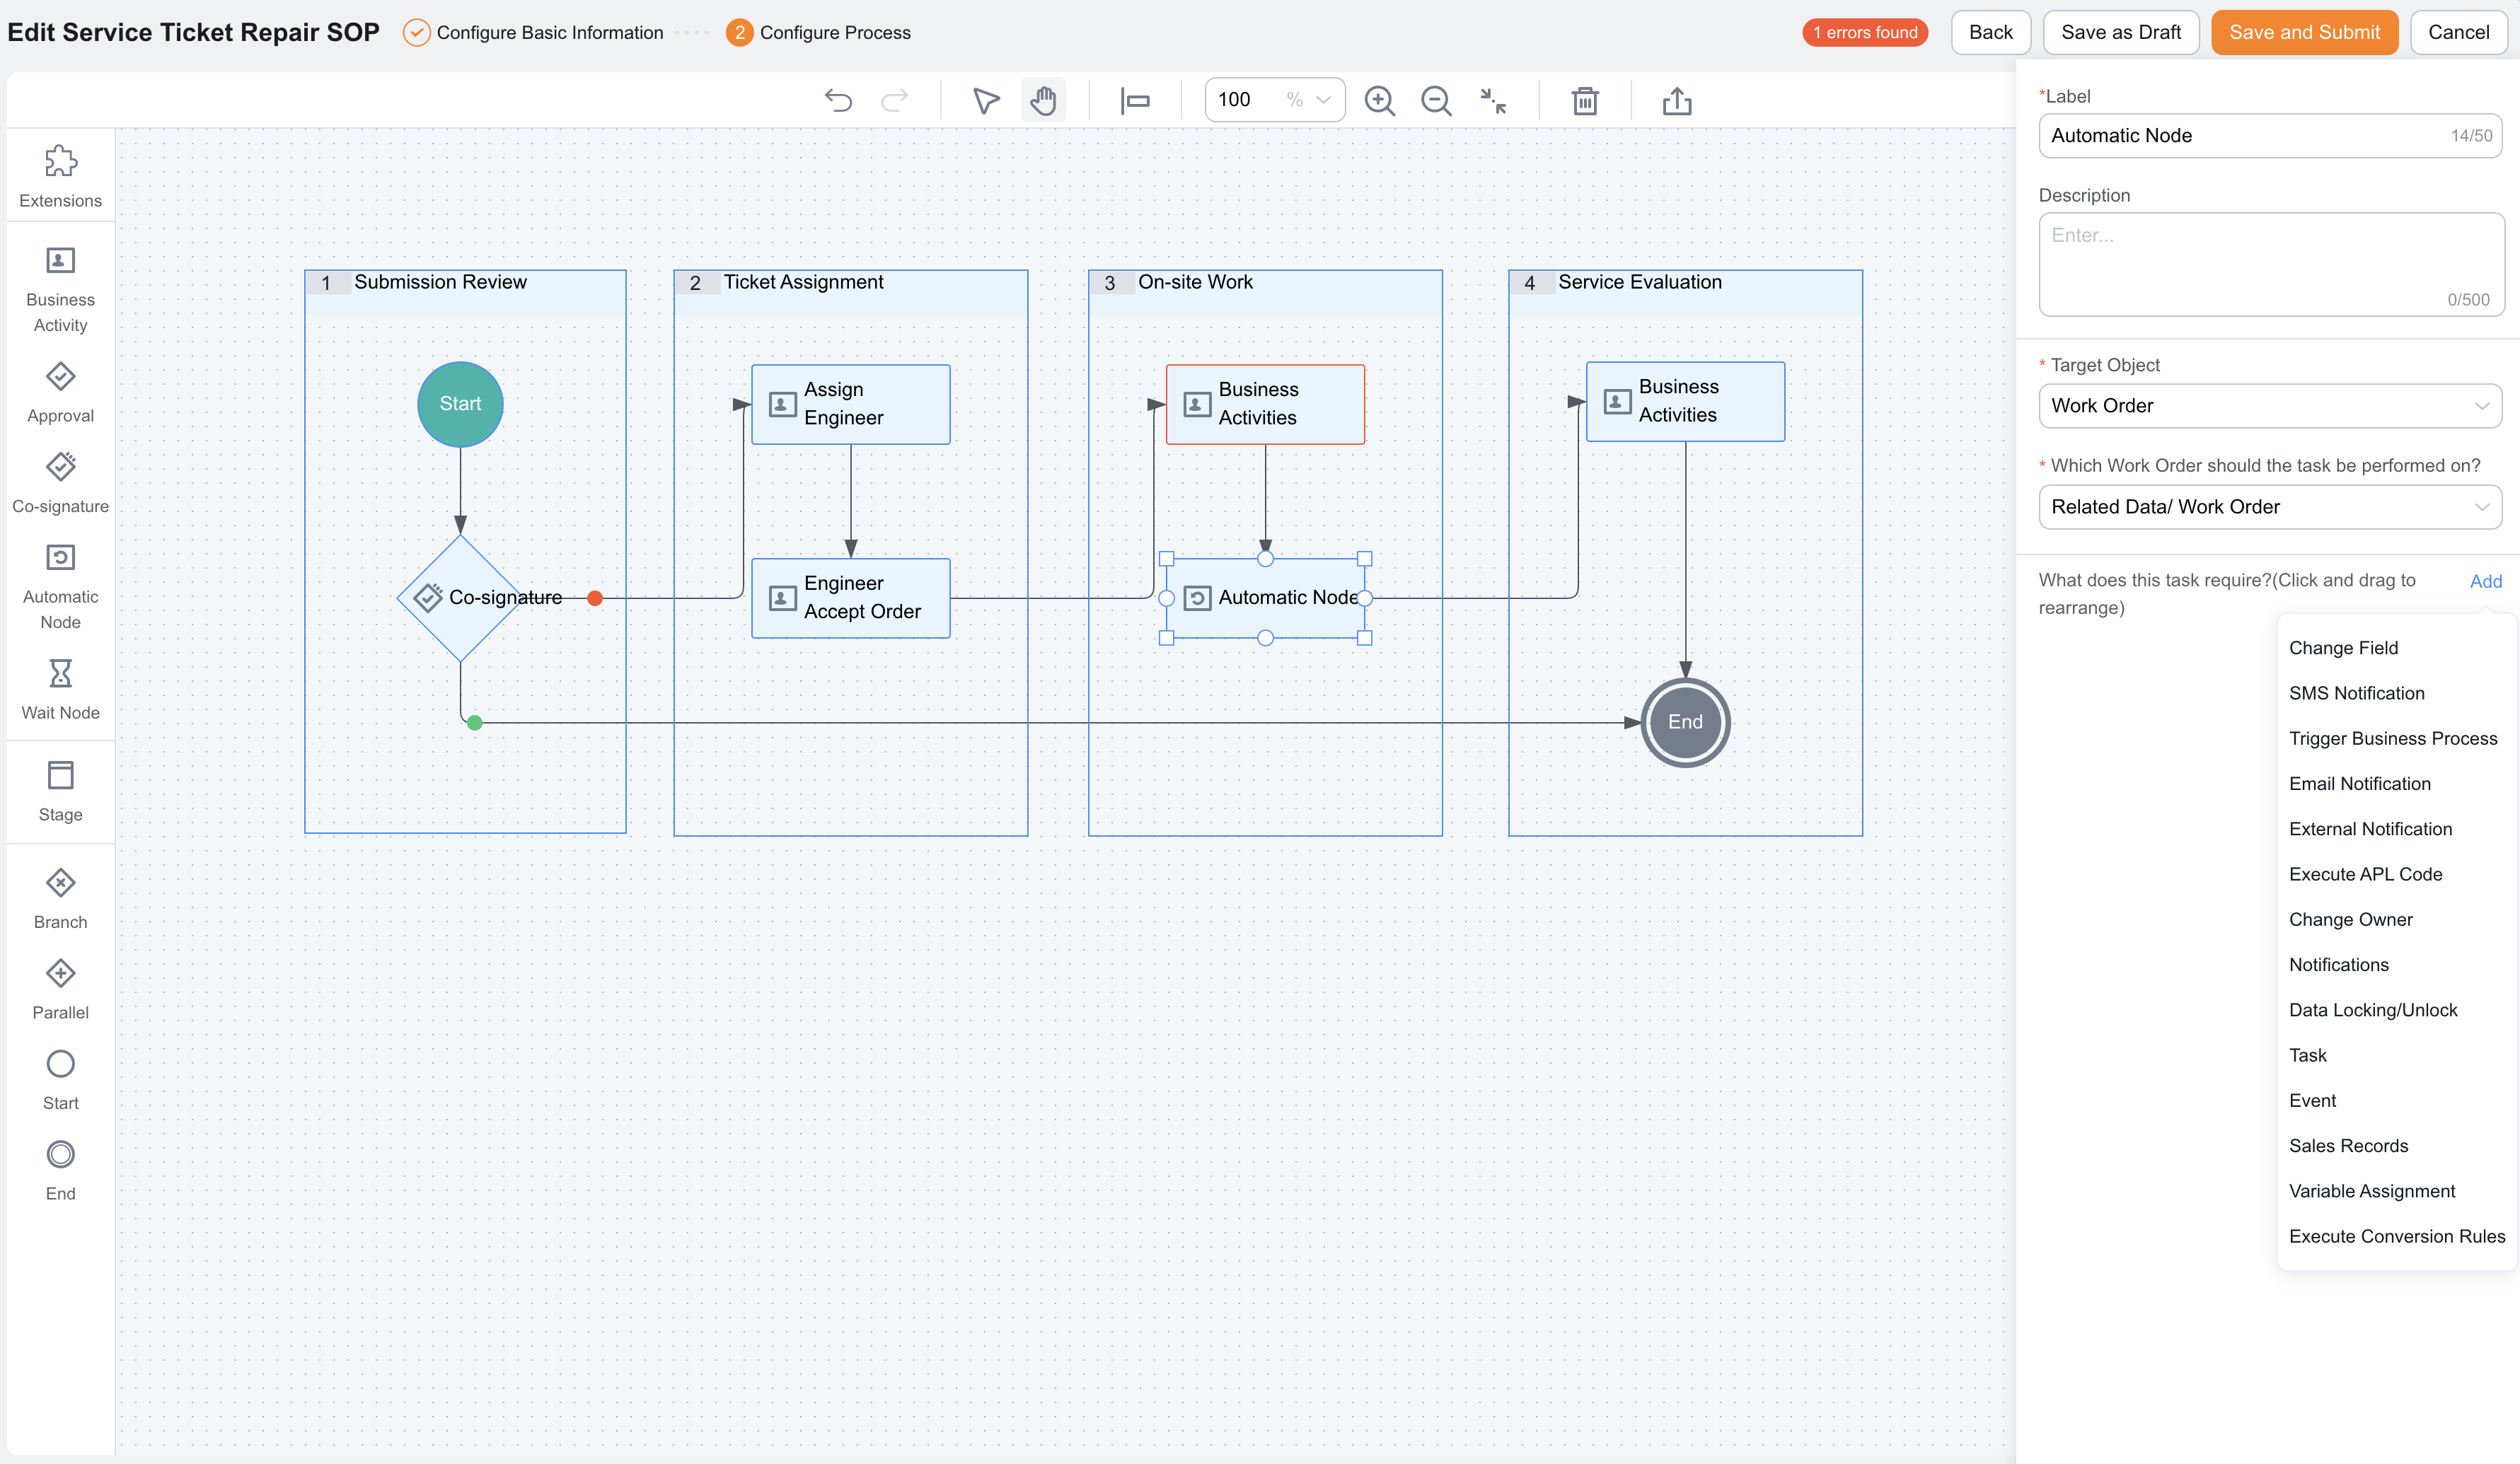
Task: Click Save as Draft button
Action: click(2120, 32)
